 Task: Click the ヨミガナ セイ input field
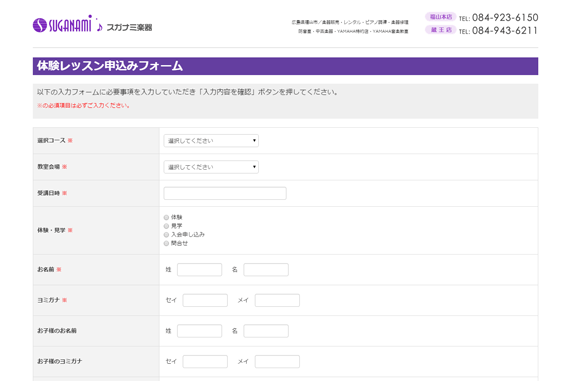[x=205, y=300]
